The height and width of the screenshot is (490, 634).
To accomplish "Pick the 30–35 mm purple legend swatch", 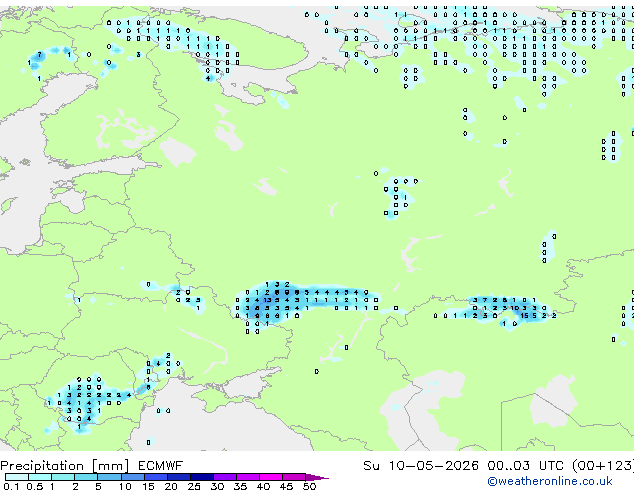I will (x=225, y=477).
